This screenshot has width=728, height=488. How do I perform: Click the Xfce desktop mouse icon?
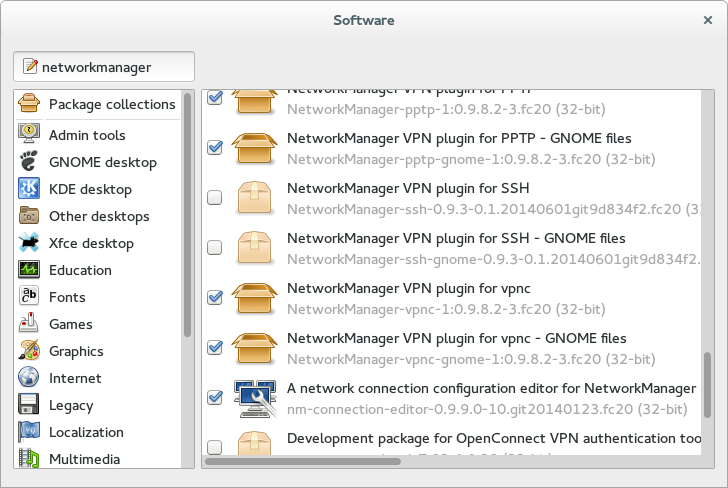tap(30, 243)
